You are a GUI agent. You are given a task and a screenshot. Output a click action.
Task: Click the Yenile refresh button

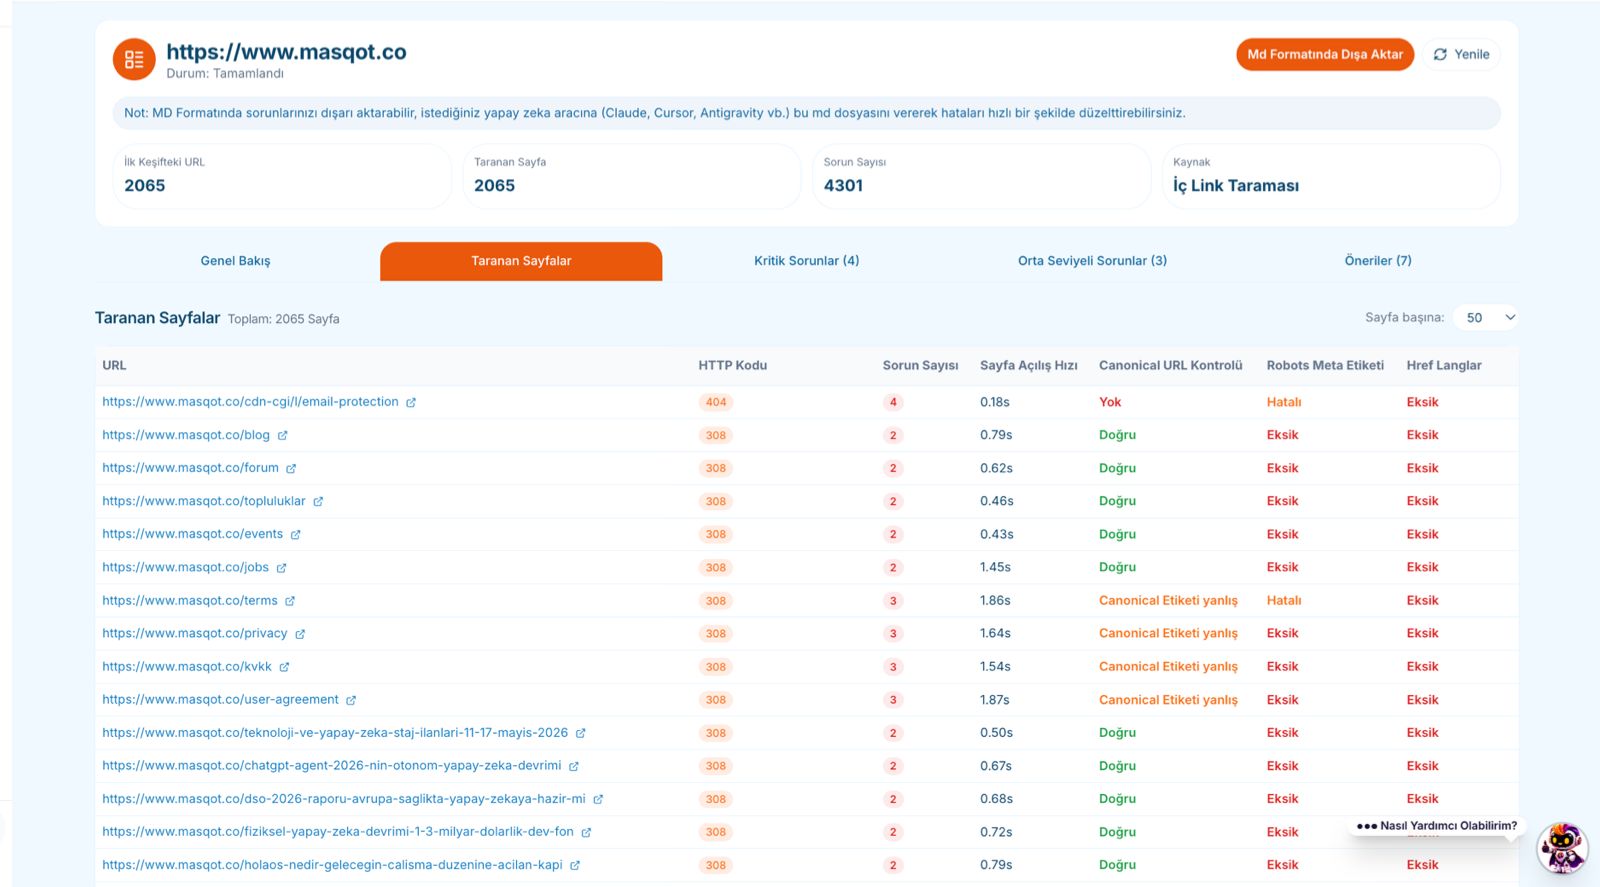(1461, 54)
